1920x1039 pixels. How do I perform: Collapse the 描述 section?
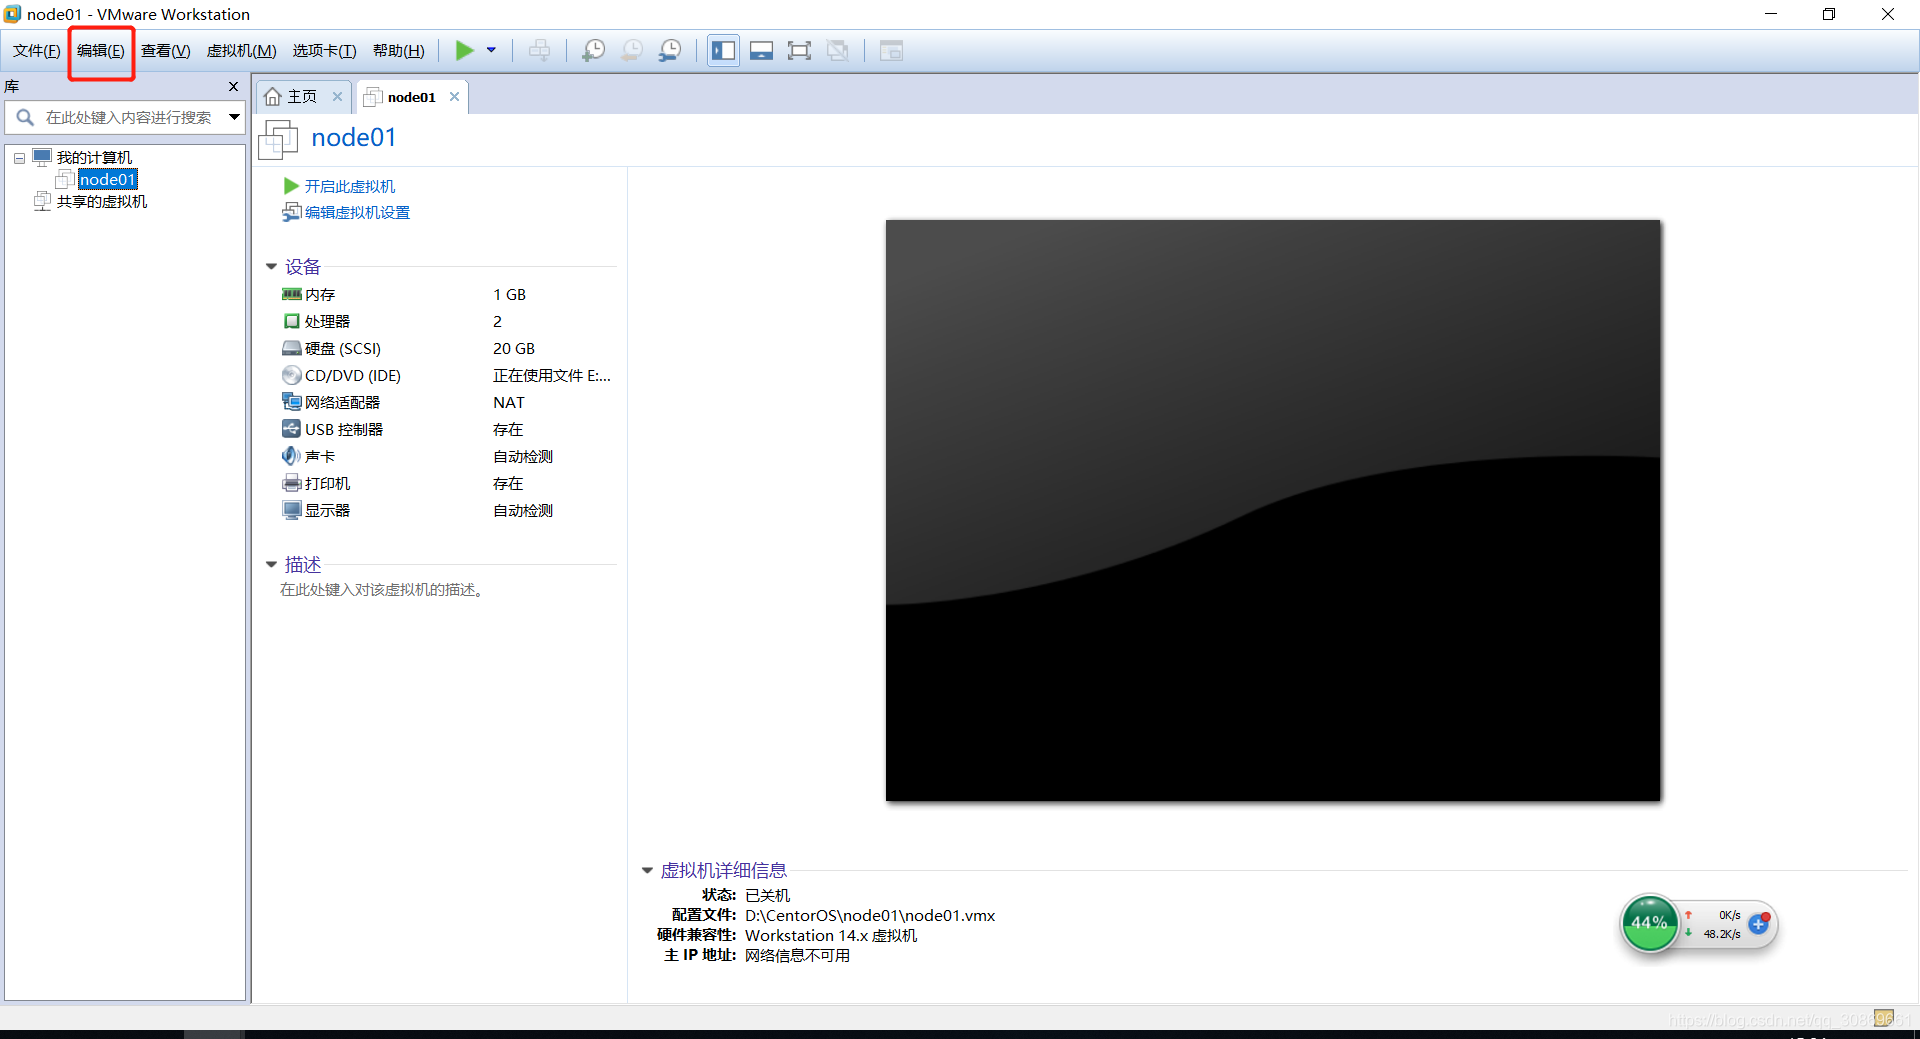pos(271,565)
